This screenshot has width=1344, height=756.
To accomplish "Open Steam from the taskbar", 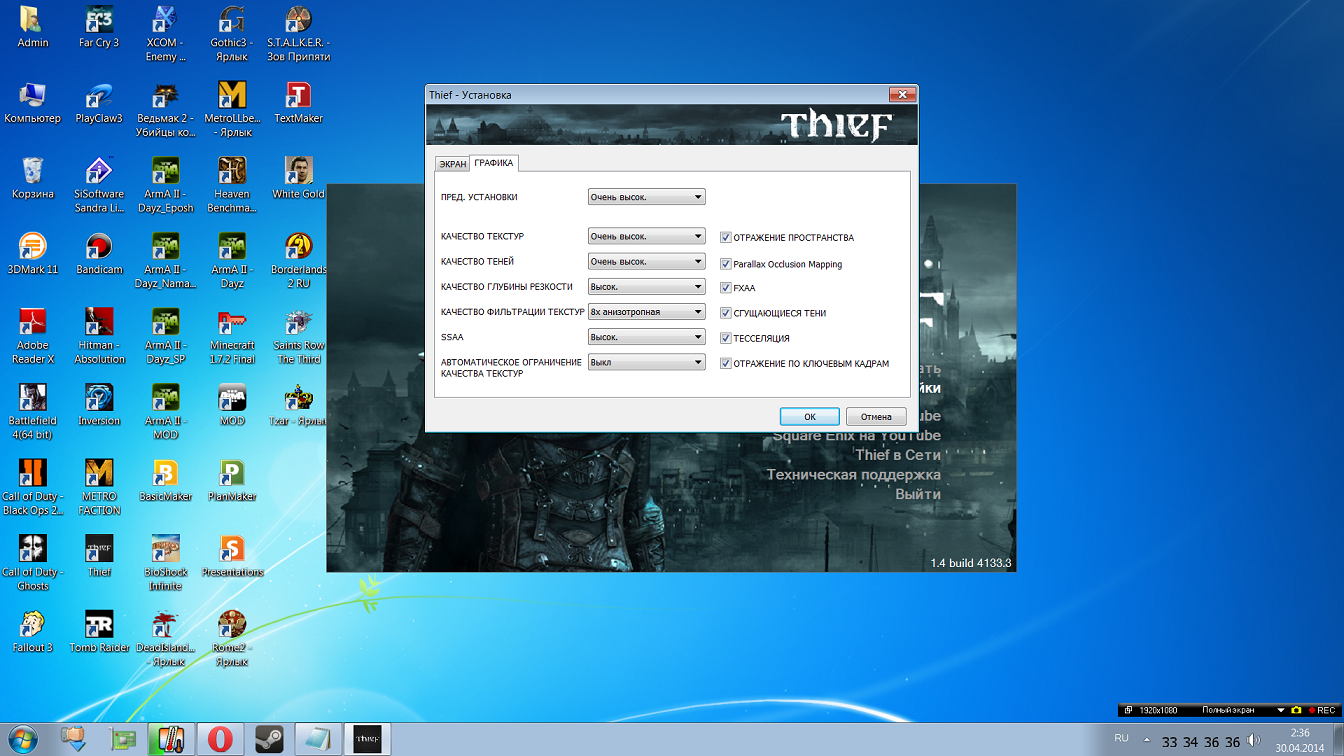I will (x=269, y=739).
